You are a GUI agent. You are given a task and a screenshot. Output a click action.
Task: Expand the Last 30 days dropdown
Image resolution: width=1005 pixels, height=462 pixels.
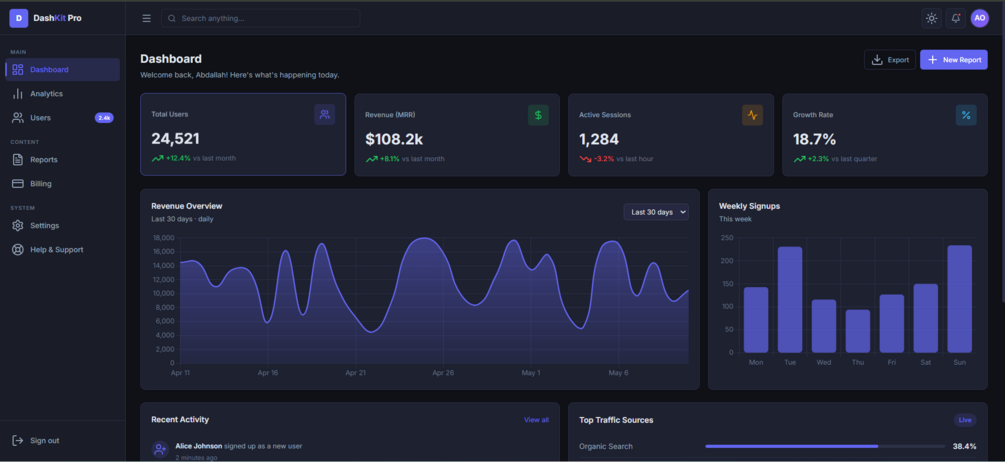tap(656, 212)
